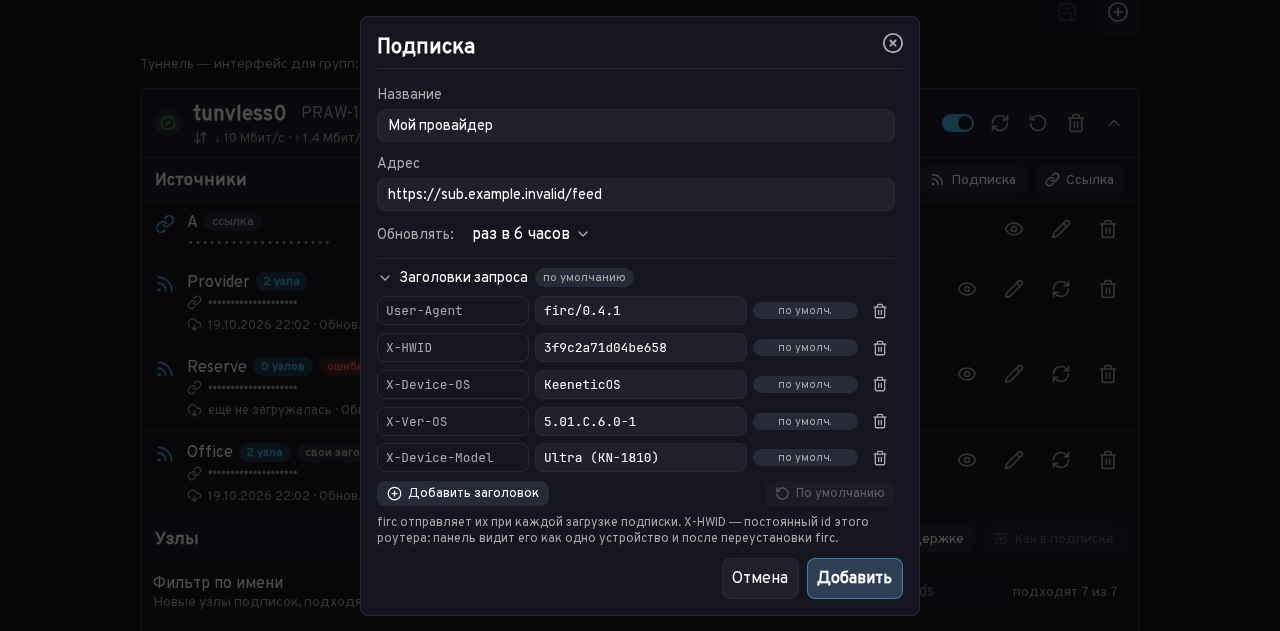The height and width of the screenshot is (631, 1280).
Task: Toggle visibility eye for Reserve source
Action: click(967, 374)
